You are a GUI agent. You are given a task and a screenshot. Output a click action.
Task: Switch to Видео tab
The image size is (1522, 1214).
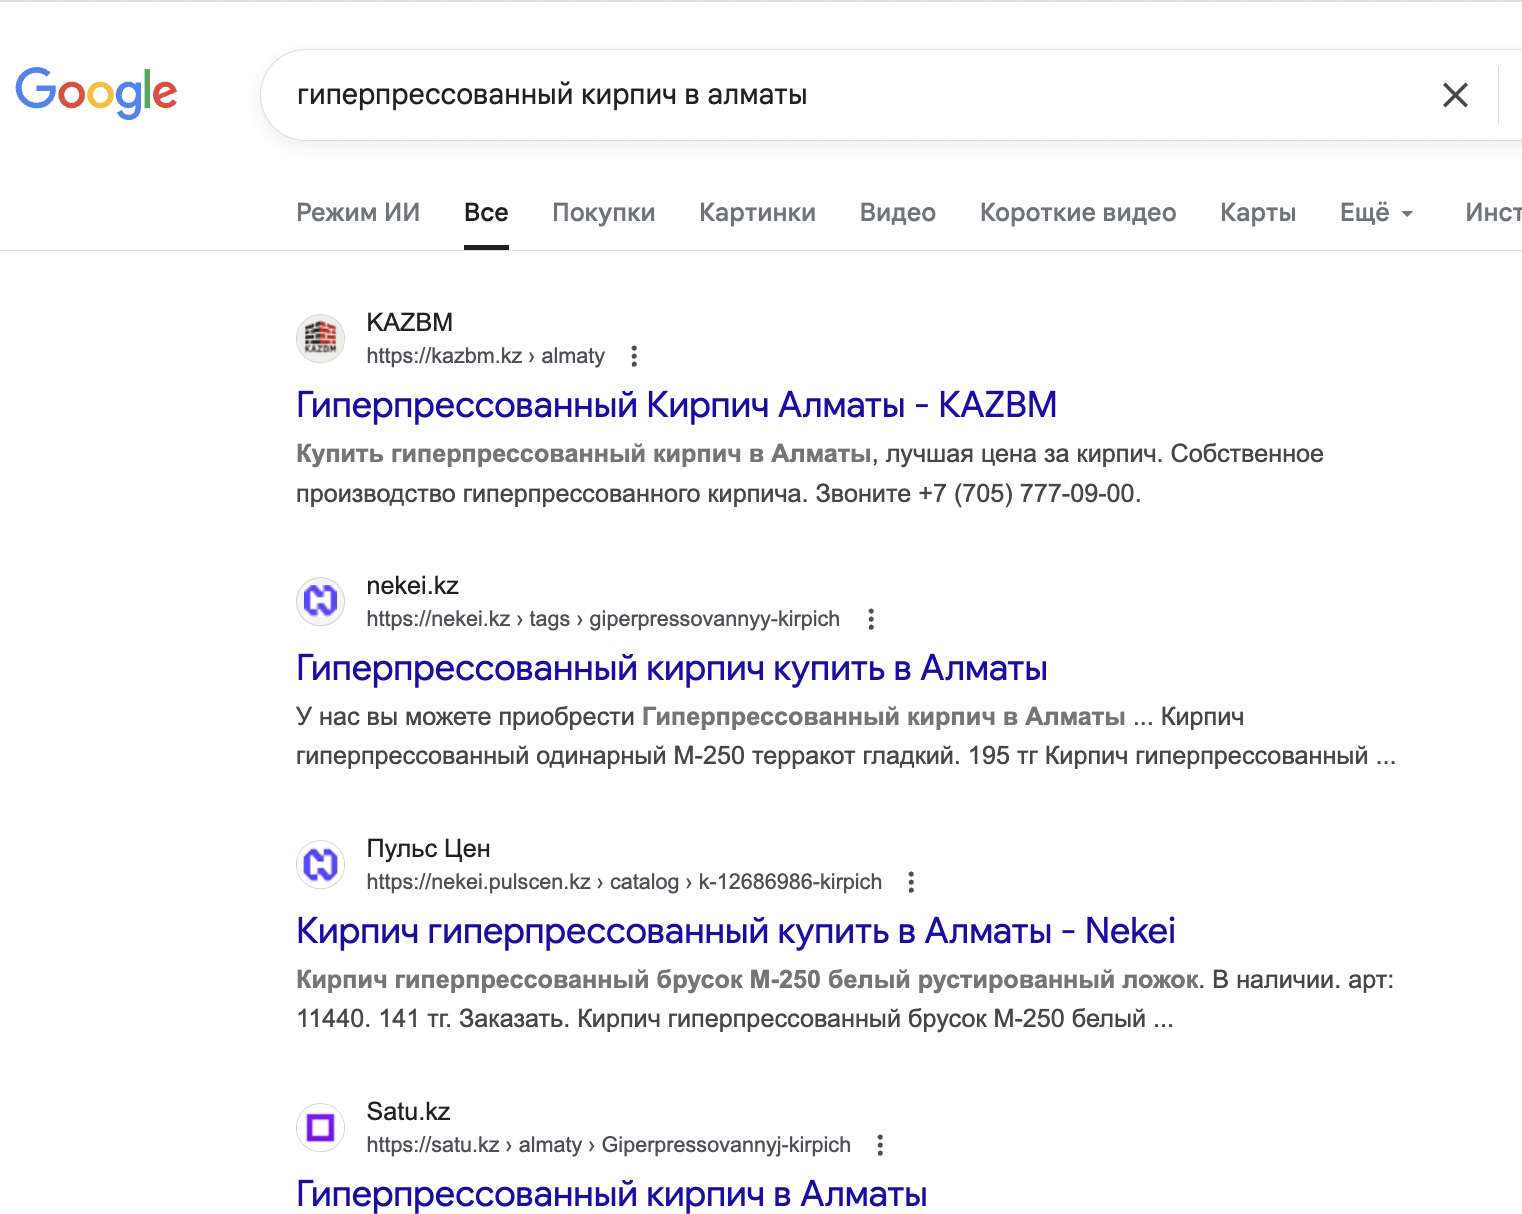[x=898, y=213]
